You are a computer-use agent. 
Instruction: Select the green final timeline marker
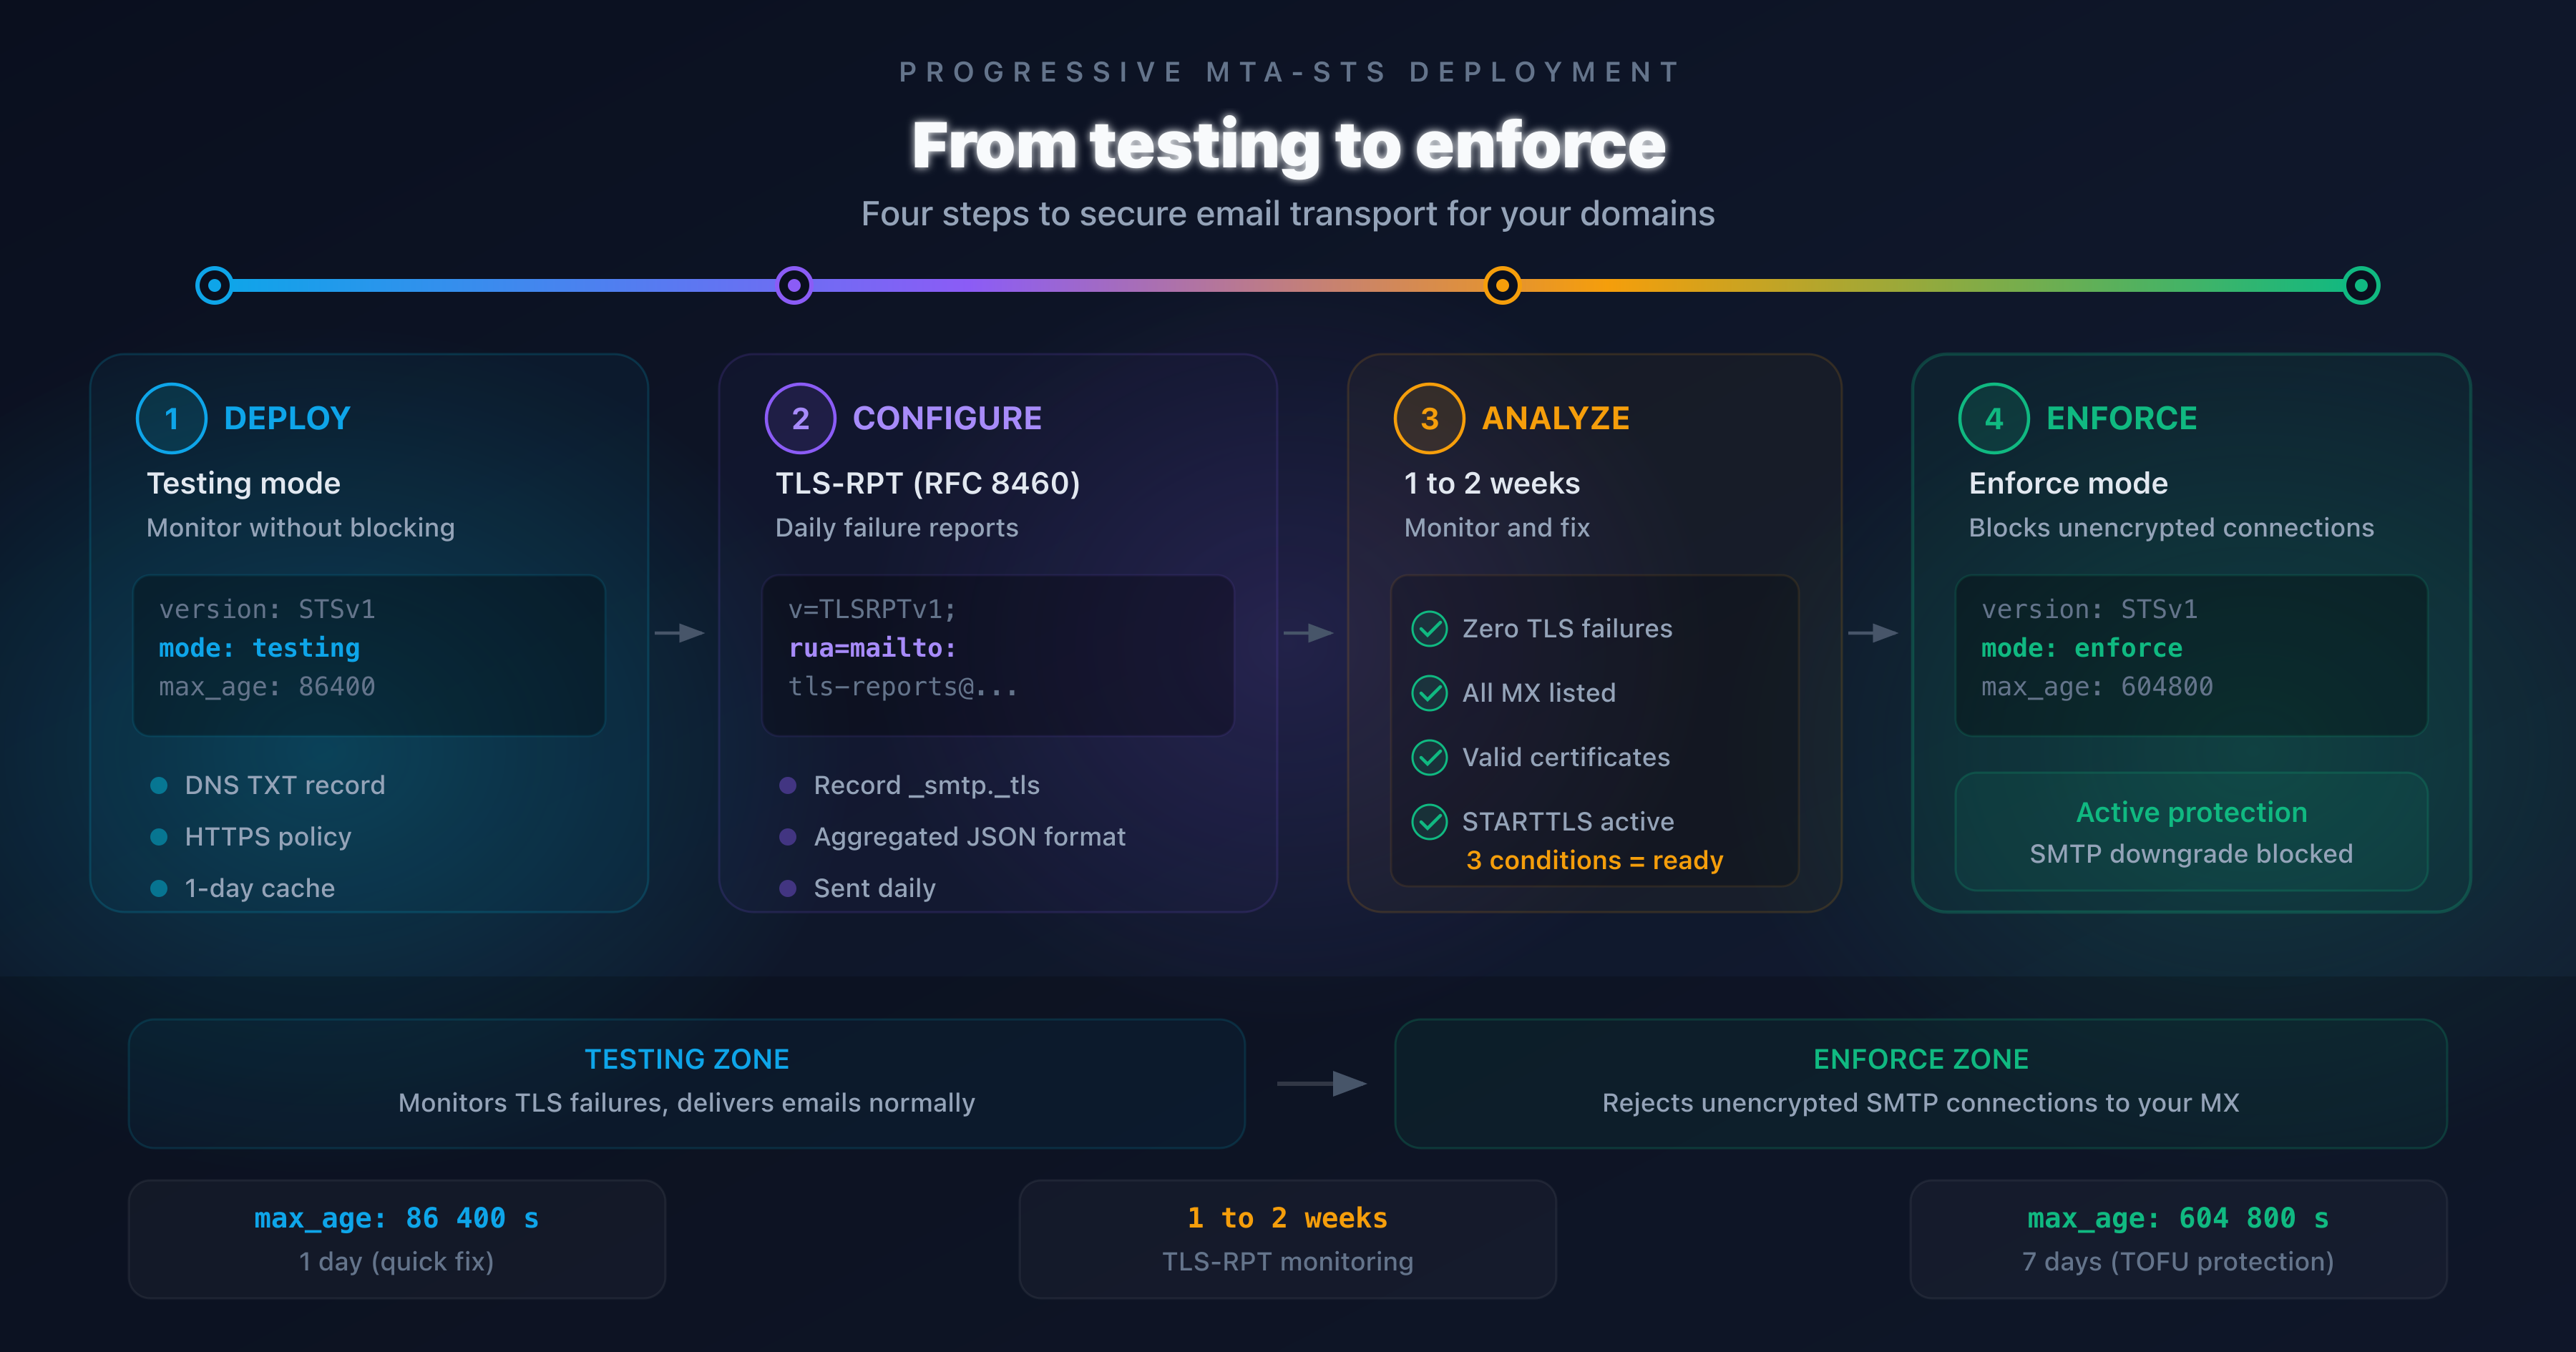(x=2362, y=285)
